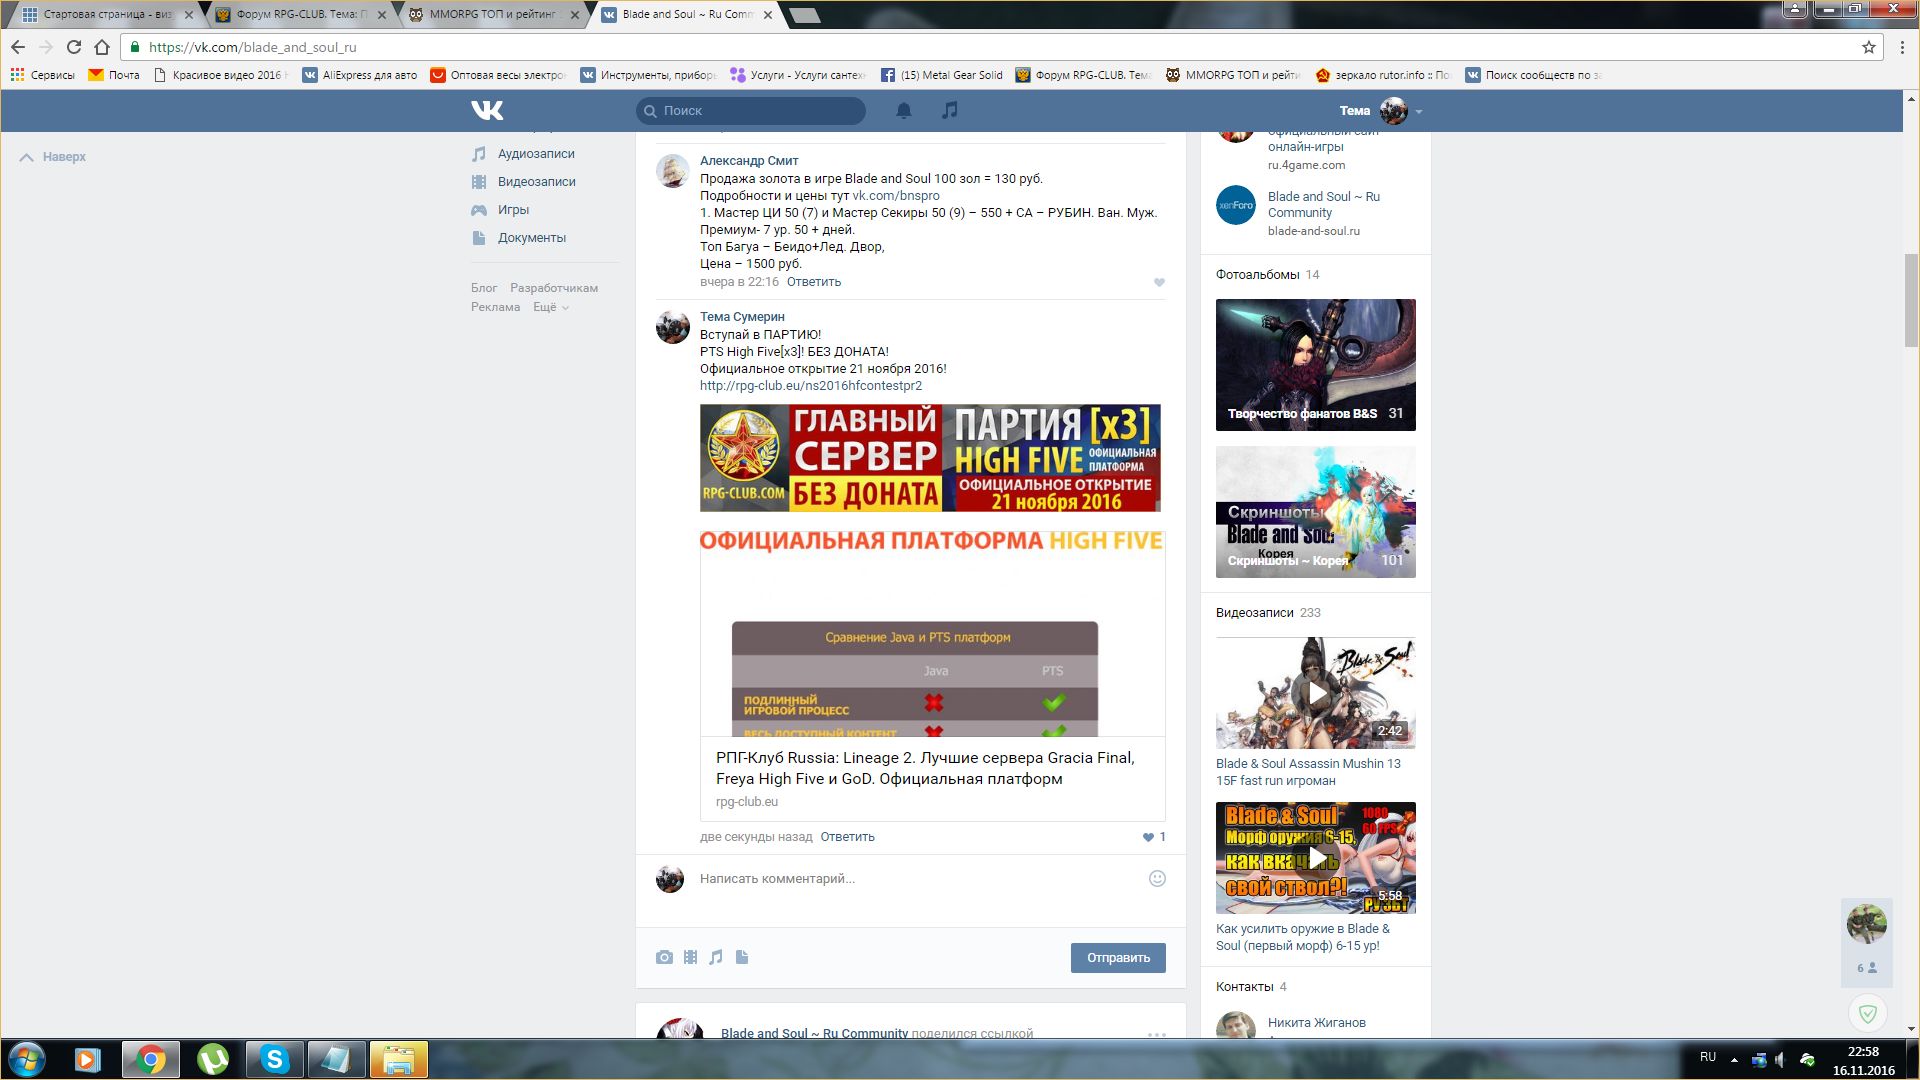The width and height of the screenshot is (1920, 1080).
Task: Open post options three dots menu
Action: click(1157, 1034)
